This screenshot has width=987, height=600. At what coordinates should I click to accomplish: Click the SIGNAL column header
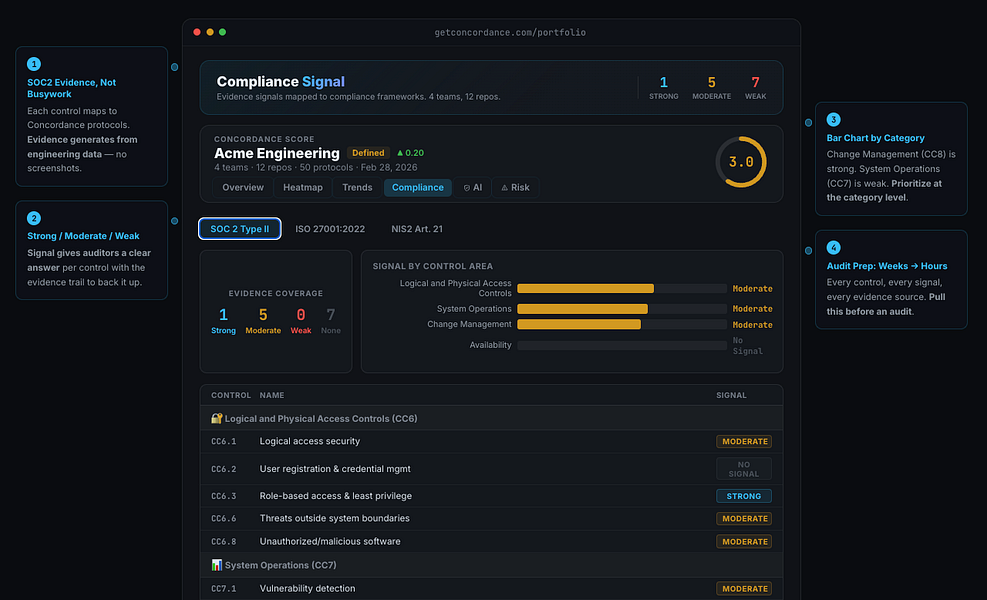coord(731,395)
